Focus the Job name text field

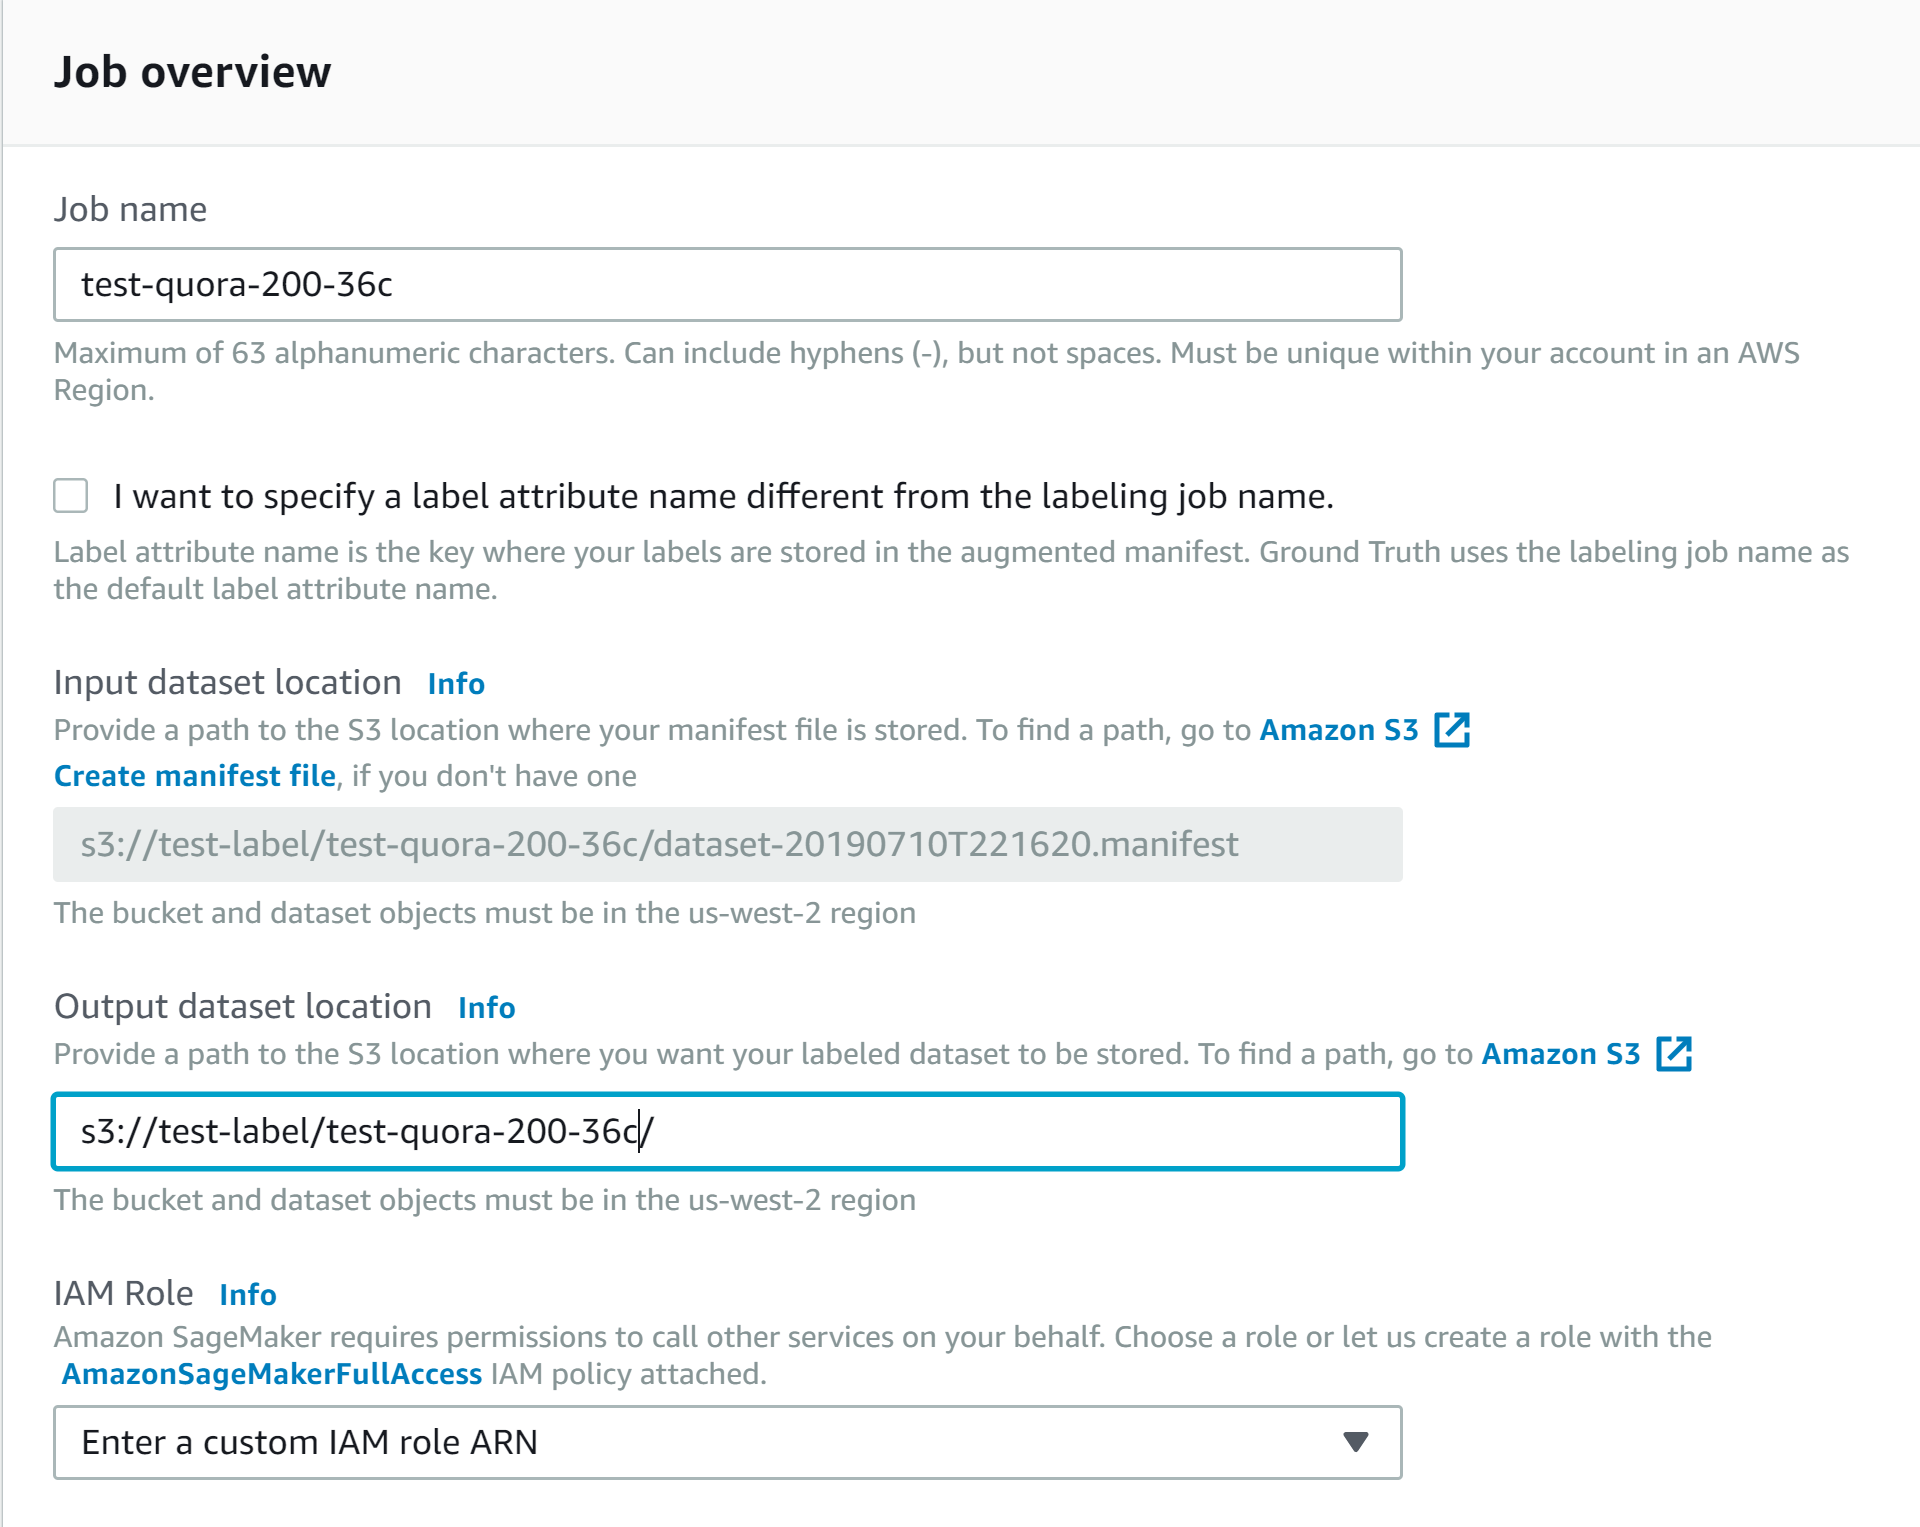[727, 285]
